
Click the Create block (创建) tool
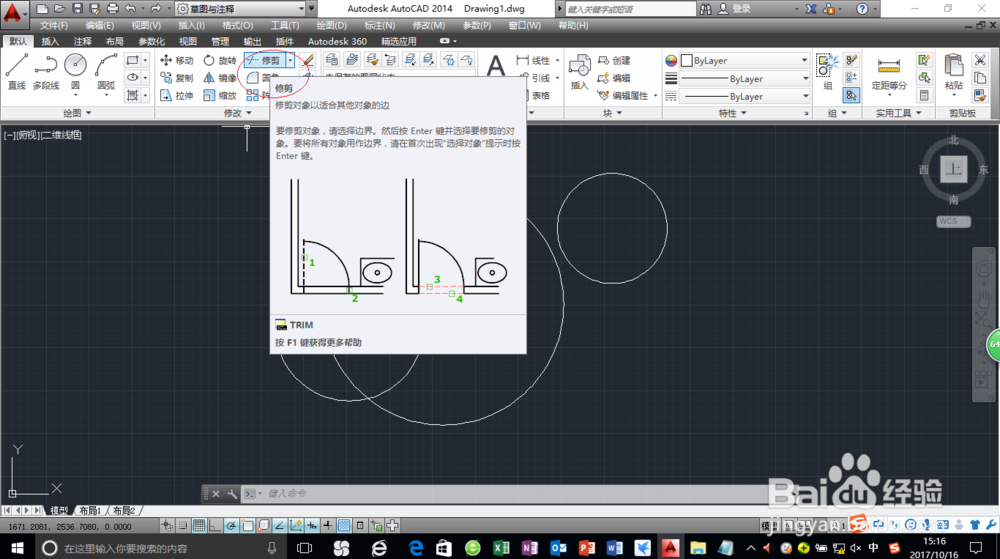tap(614, 61)
